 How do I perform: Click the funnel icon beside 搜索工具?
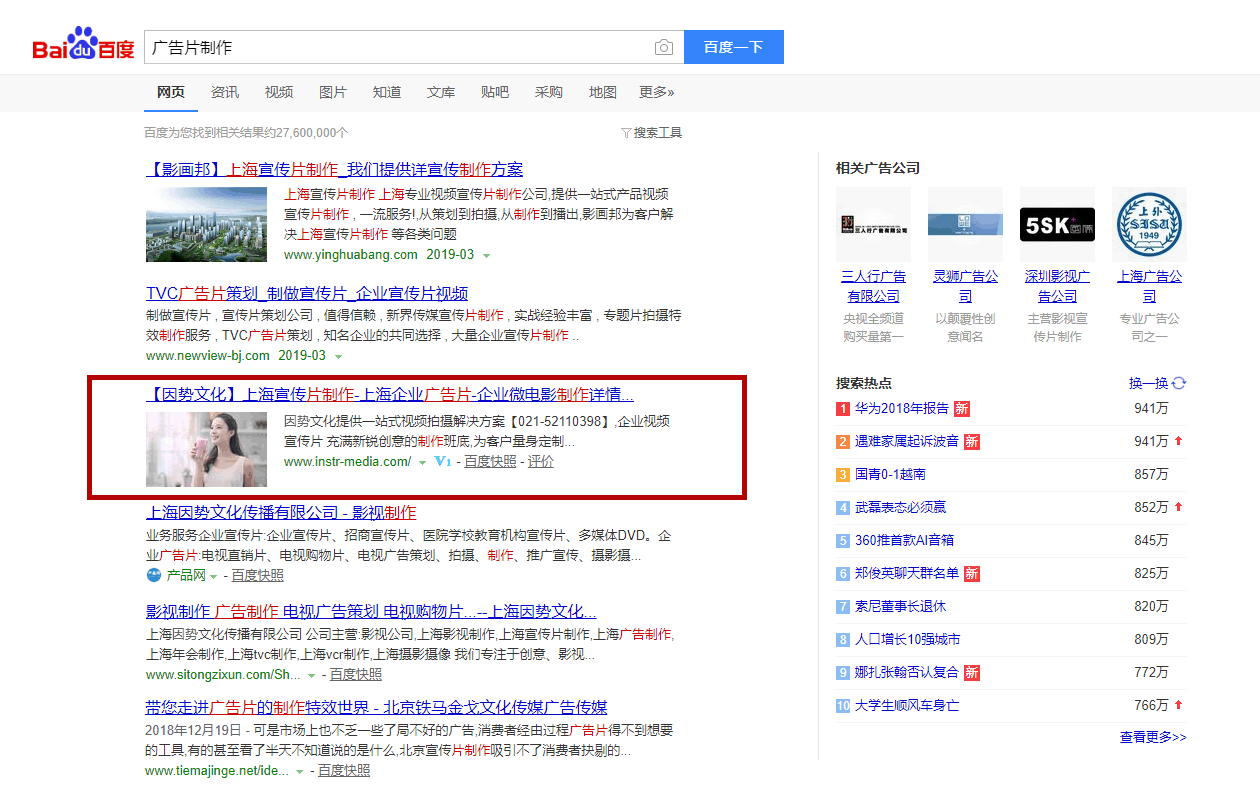point(626,133)
